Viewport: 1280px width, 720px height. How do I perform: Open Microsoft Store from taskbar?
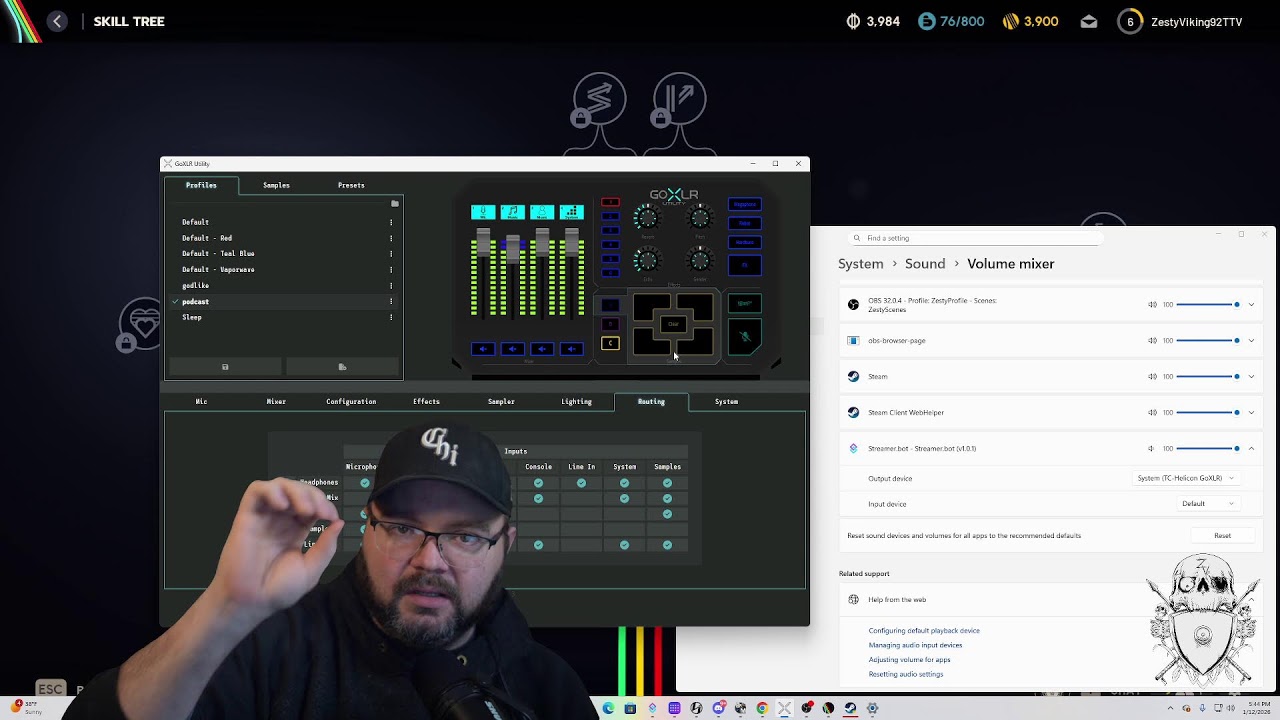tap(630, 708)
